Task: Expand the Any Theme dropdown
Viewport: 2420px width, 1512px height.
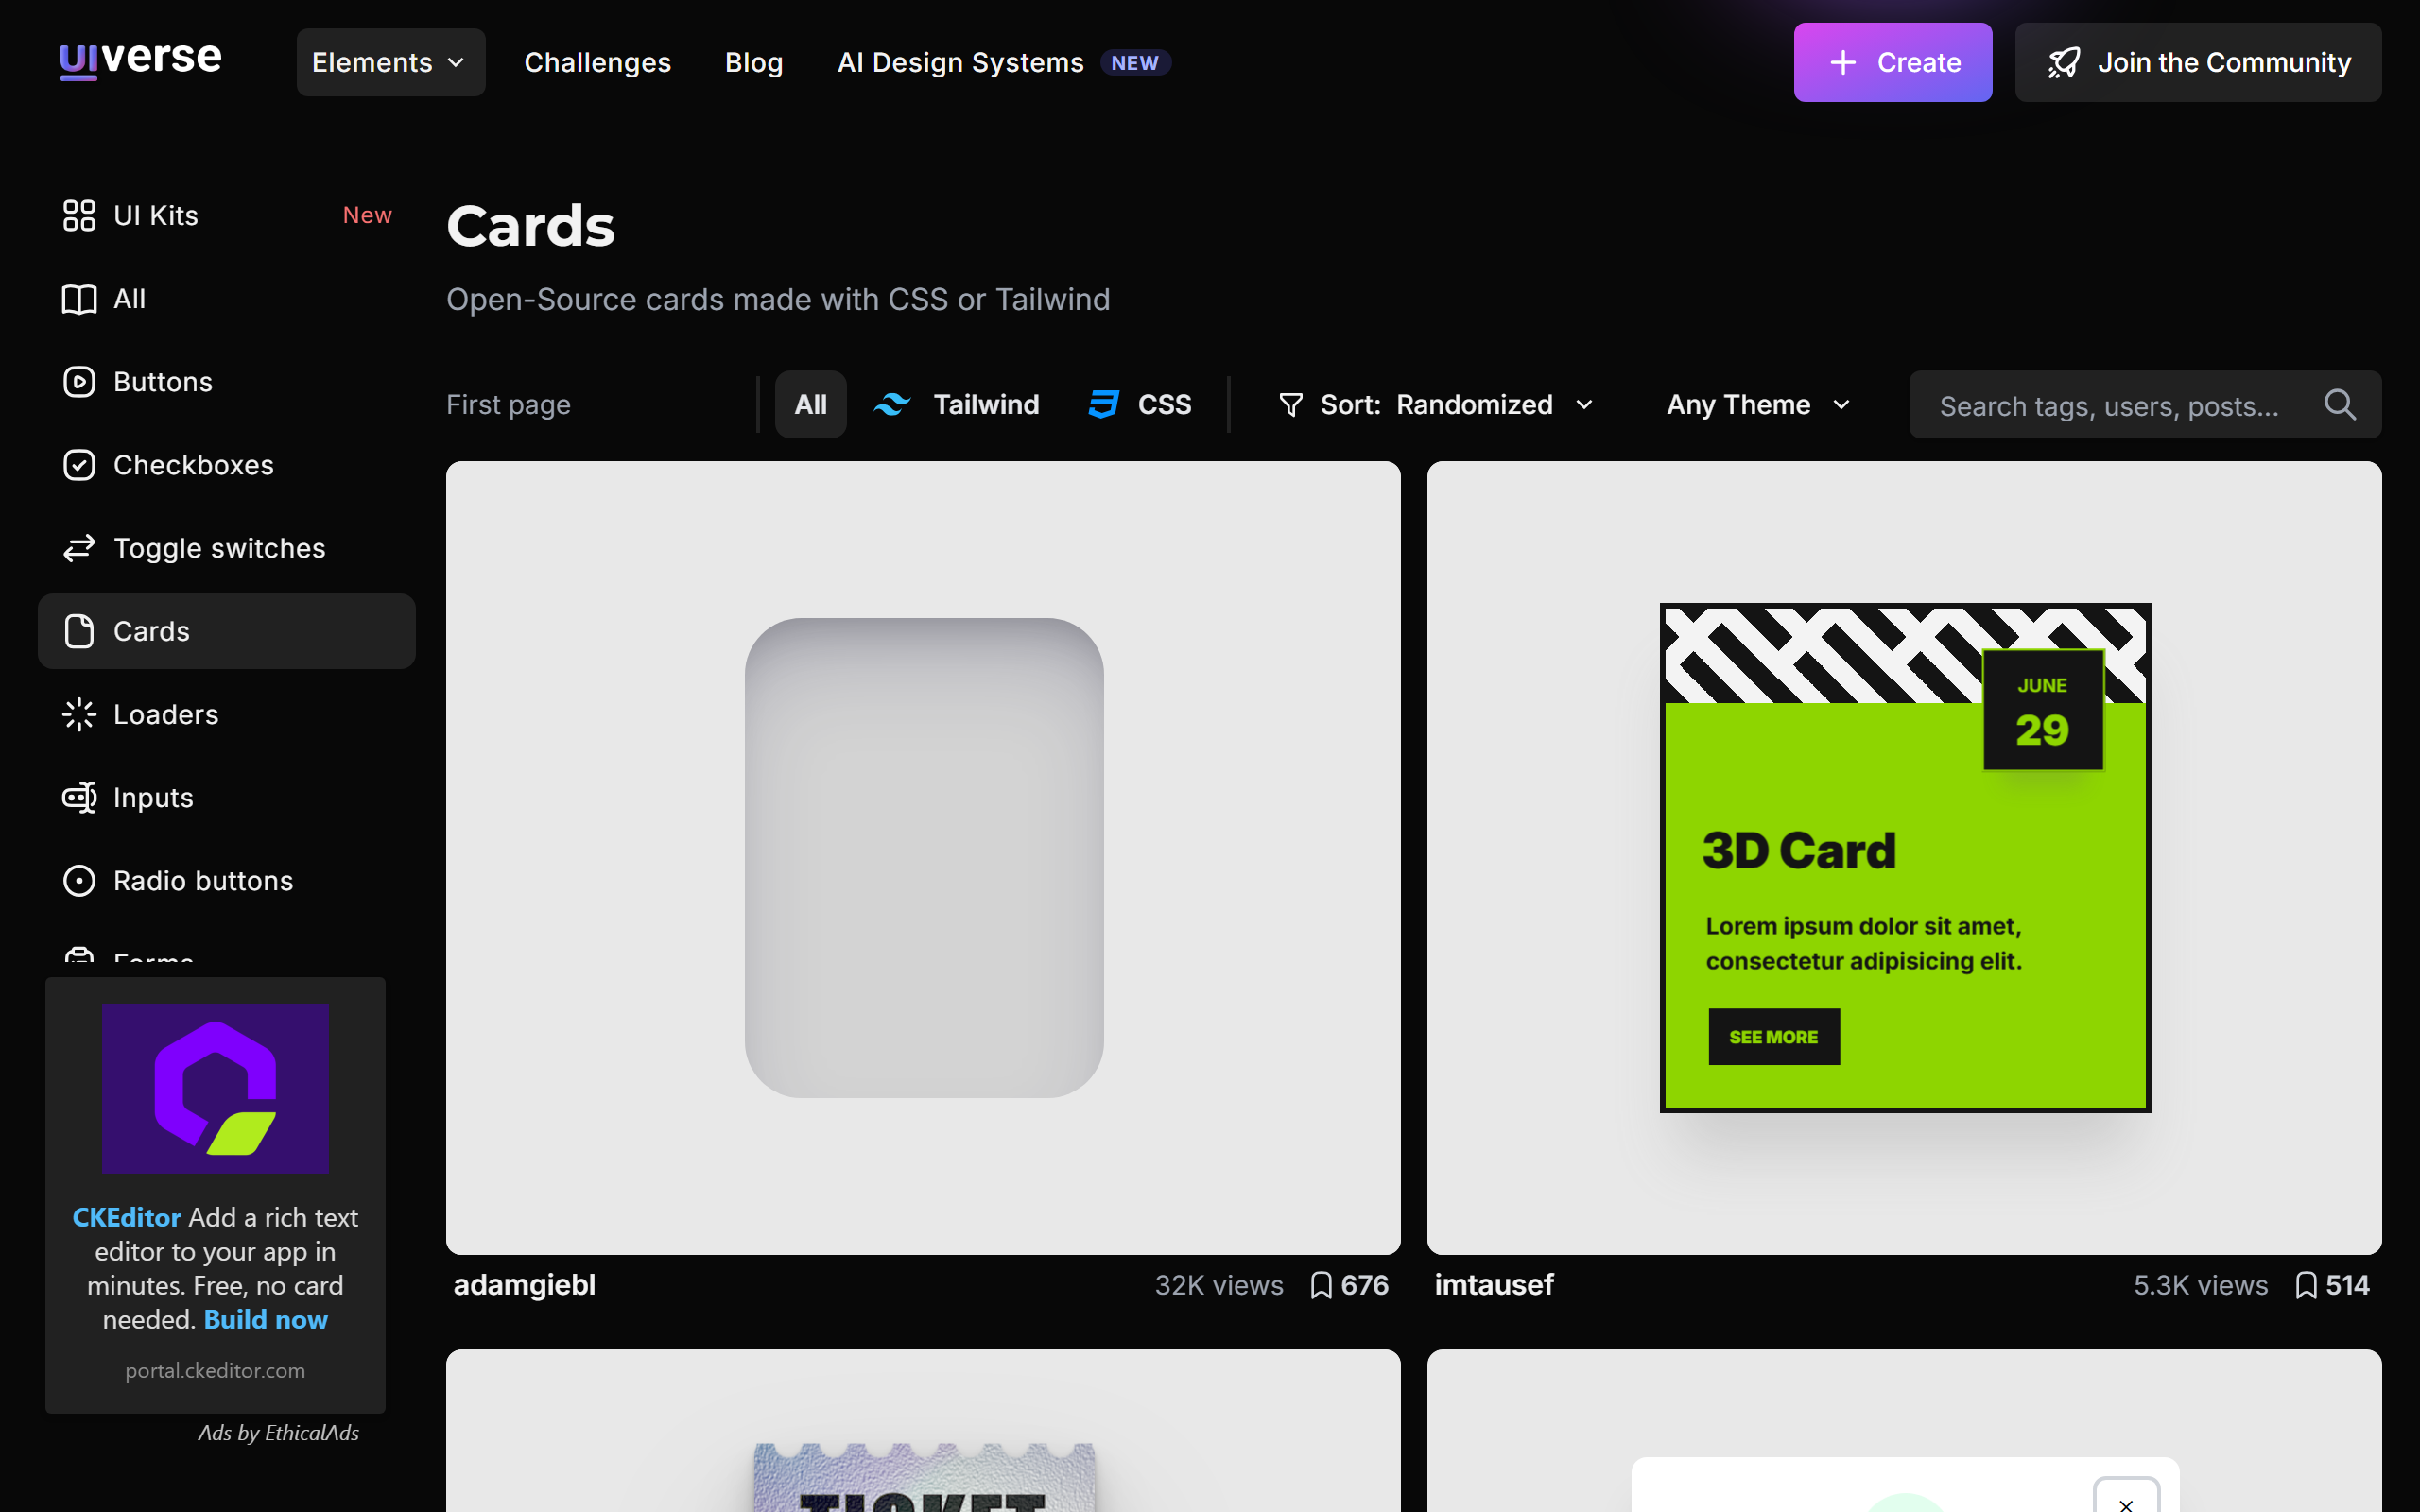Action: click(1759, 404)
